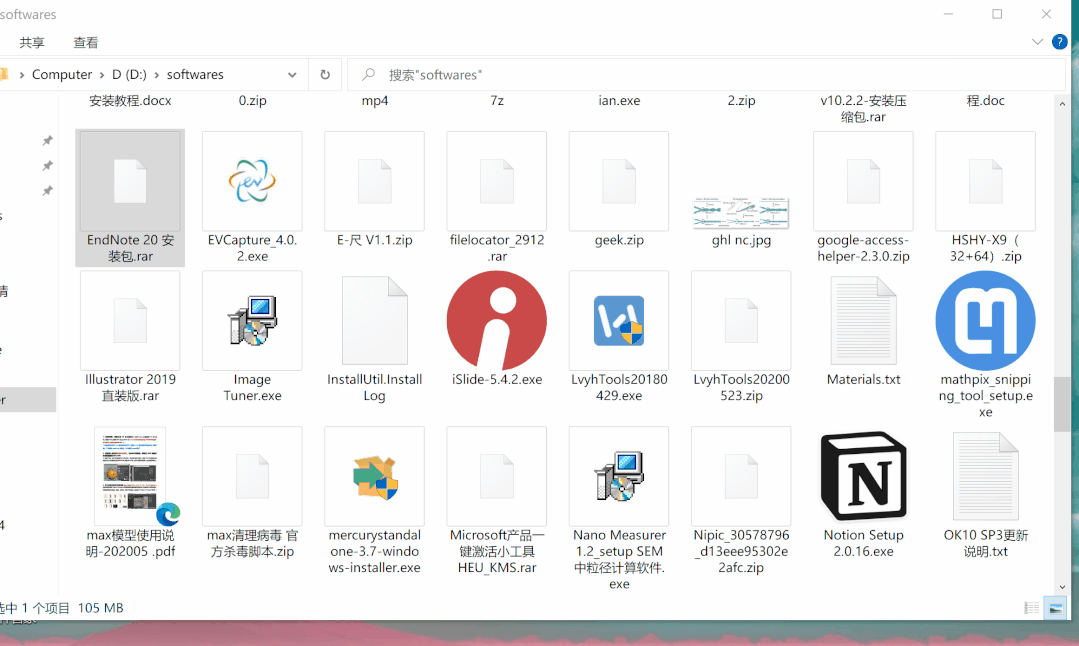This screenshot has height=646, width=1079.
Task: Select max清理病毒 官方杀毒脚本.zip icon
Action: (x=252, y=476)
